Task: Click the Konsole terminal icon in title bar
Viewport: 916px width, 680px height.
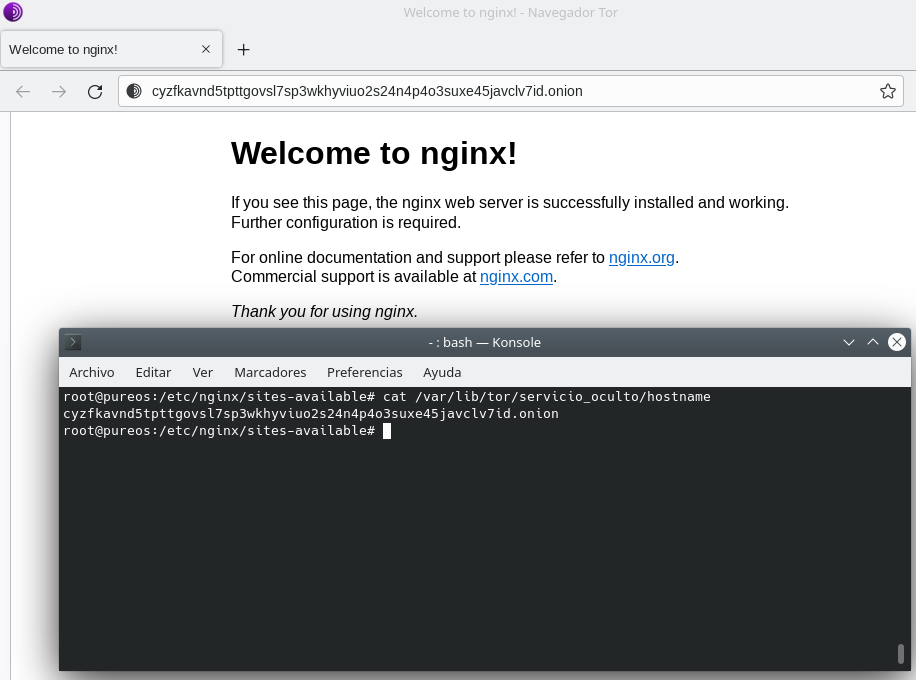Action: pos(73,342)
